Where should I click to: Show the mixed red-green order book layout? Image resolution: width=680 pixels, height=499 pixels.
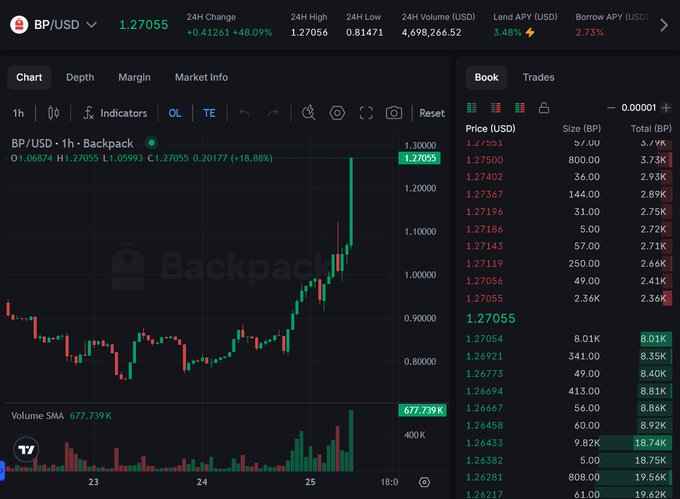520,108
